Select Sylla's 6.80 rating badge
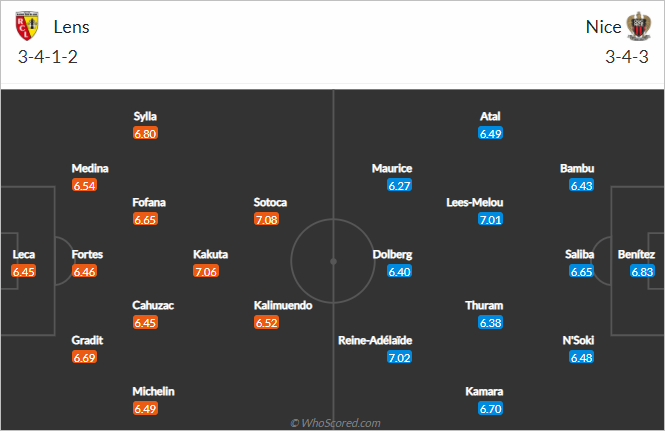This screenshot has height=431, width=665. (x=145, y=134)
